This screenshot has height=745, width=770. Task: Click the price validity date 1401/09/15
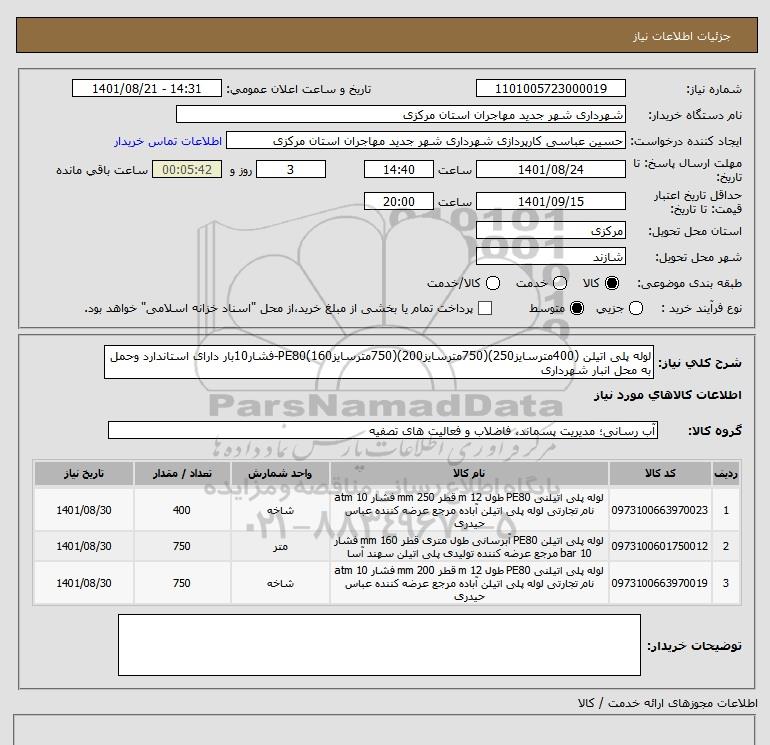coord(550,201)
